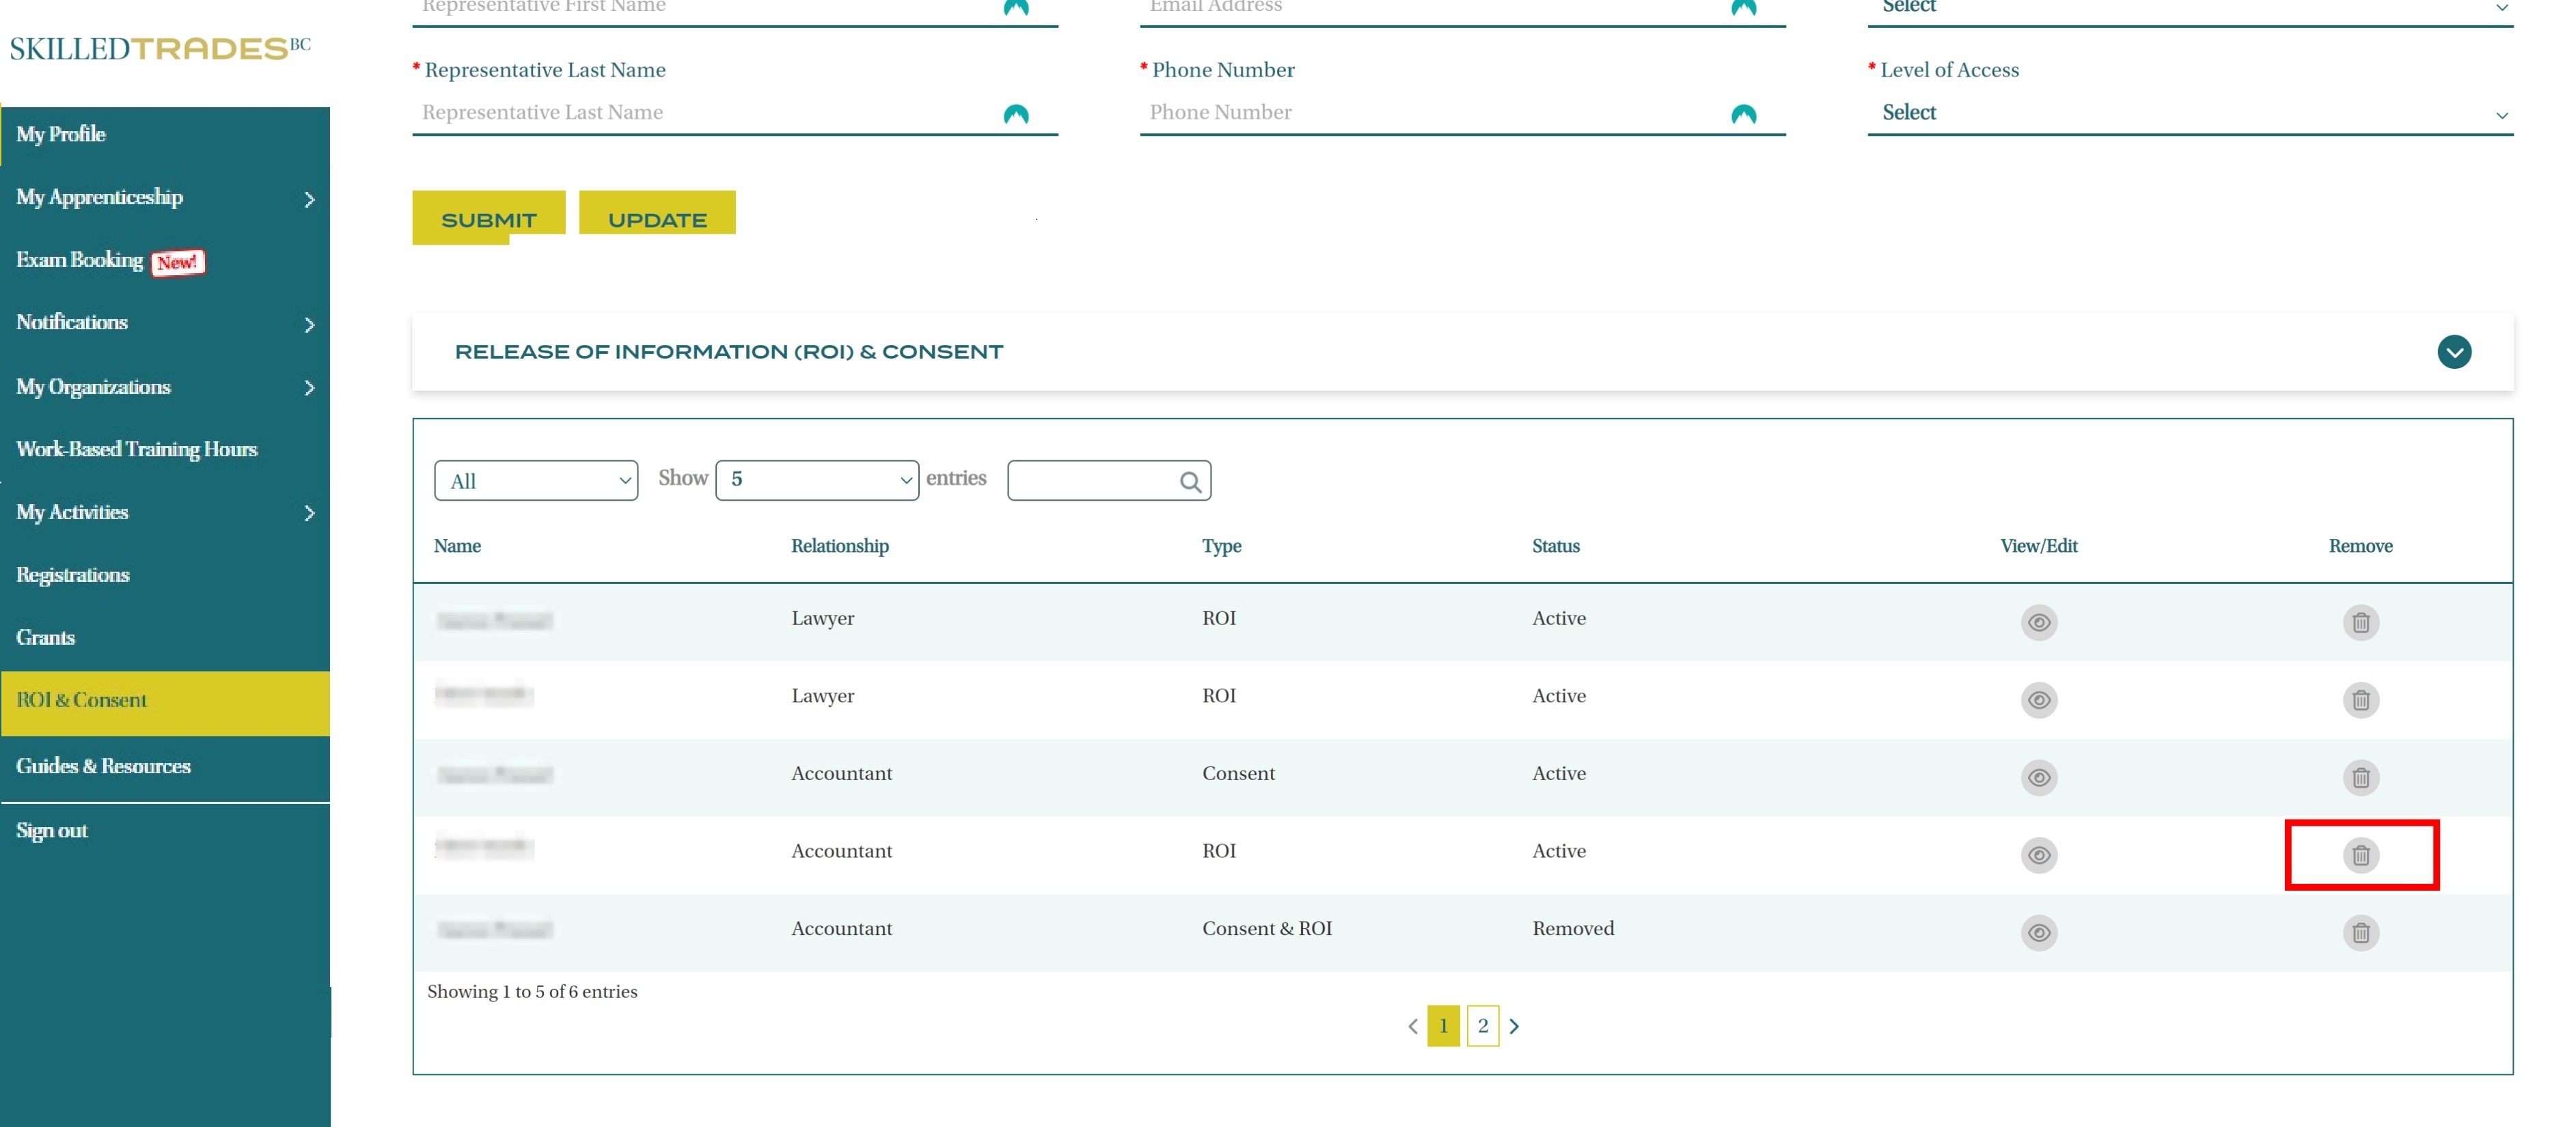Change the Show entries count dropdown
This screenshot has width=2576, height=1127.
coord(816,480)
